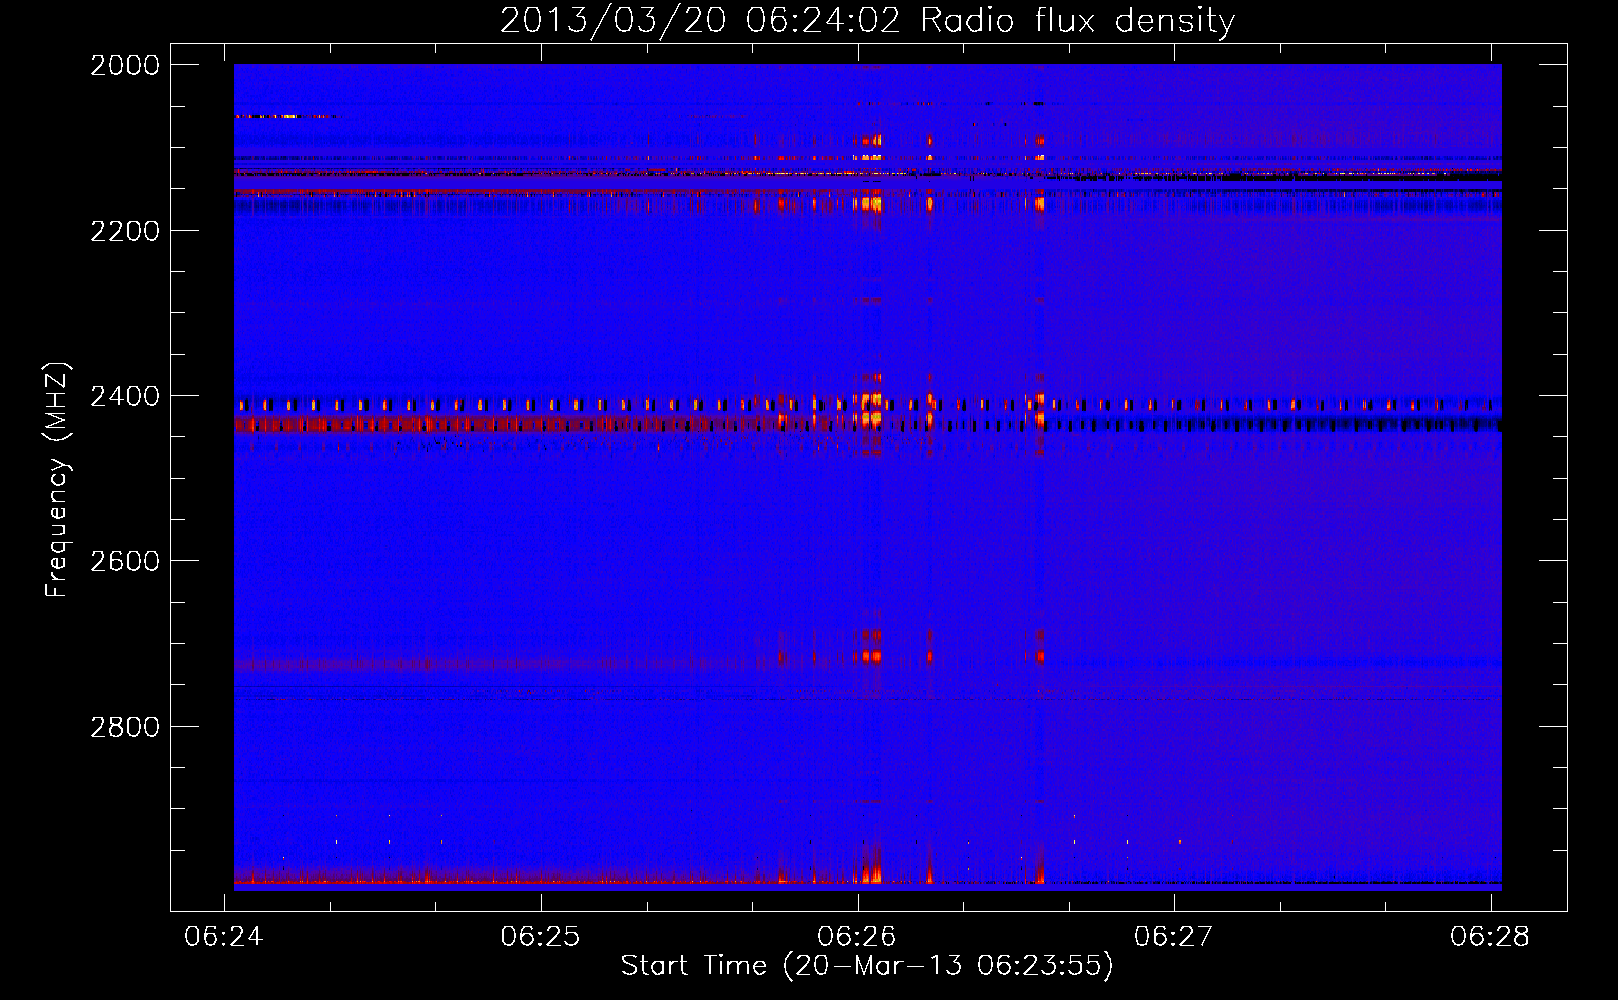Click the 2600 frequency tick label
The height and width of the screenshot is (1000, 1618).
click(125, 561)
